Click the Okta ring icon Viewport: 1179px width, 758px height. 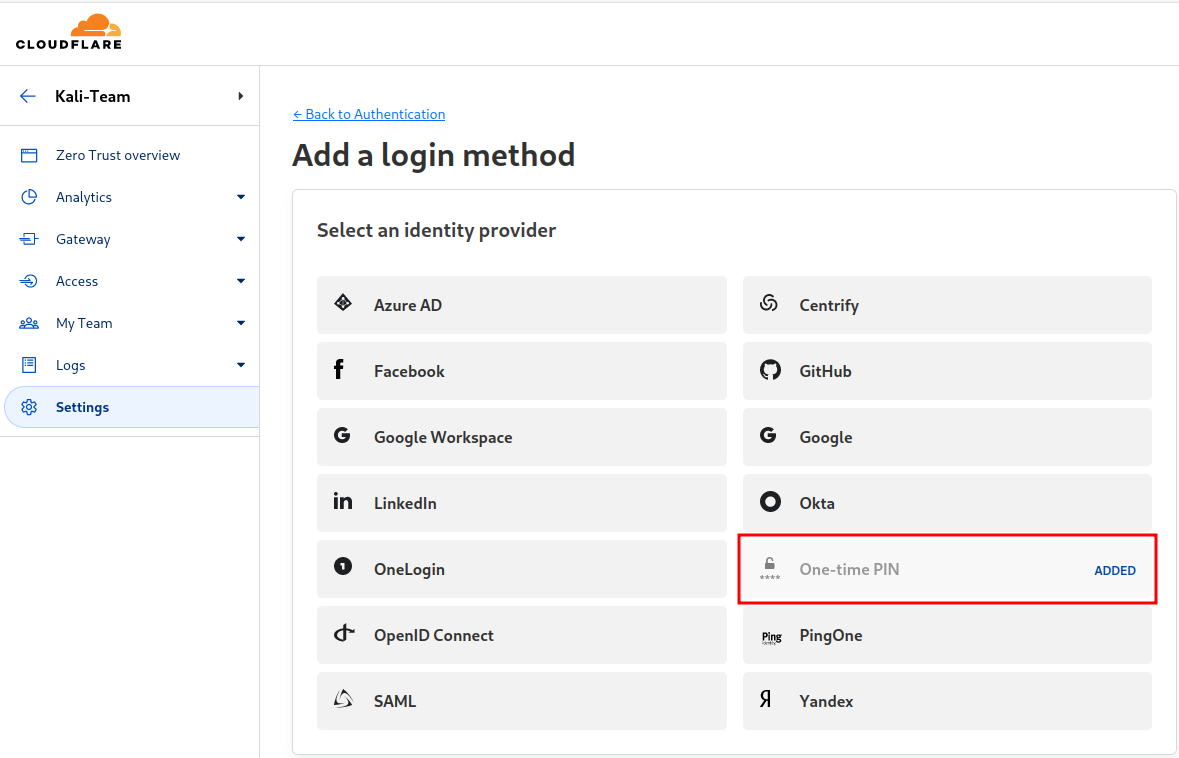pos(770,502)
